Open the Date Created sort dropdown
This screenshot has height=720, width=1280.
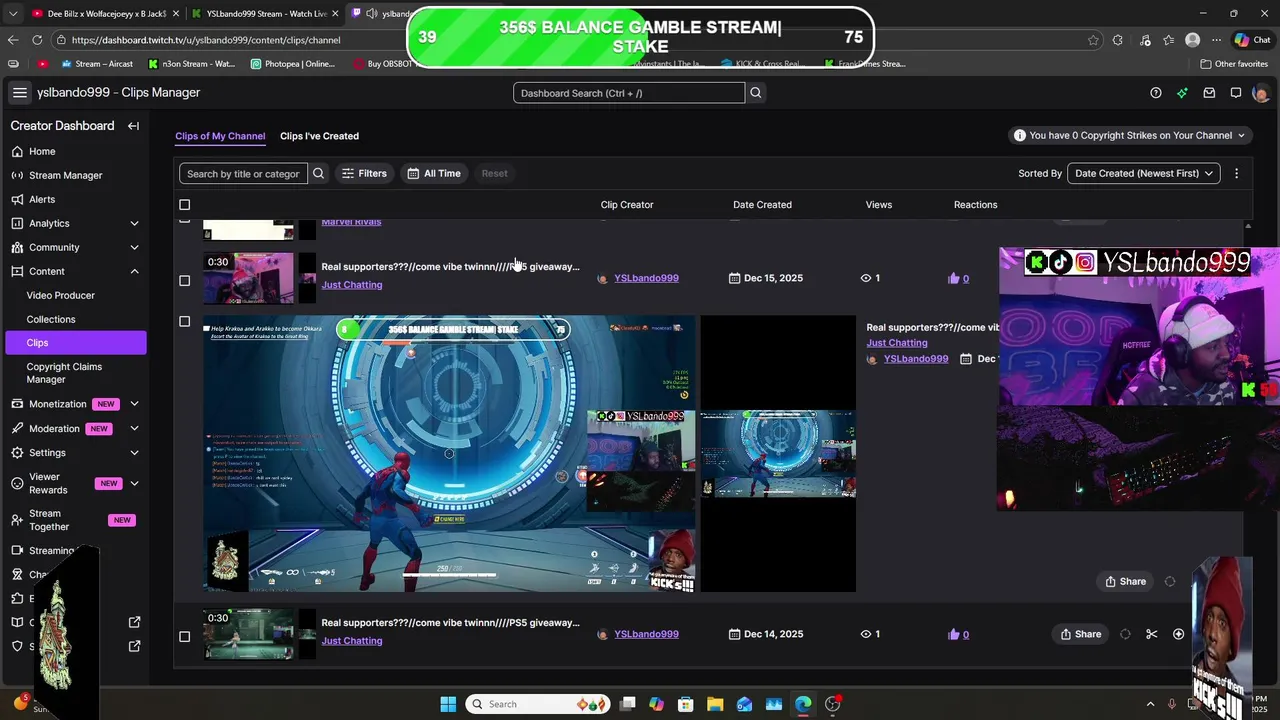[1144, 173]
